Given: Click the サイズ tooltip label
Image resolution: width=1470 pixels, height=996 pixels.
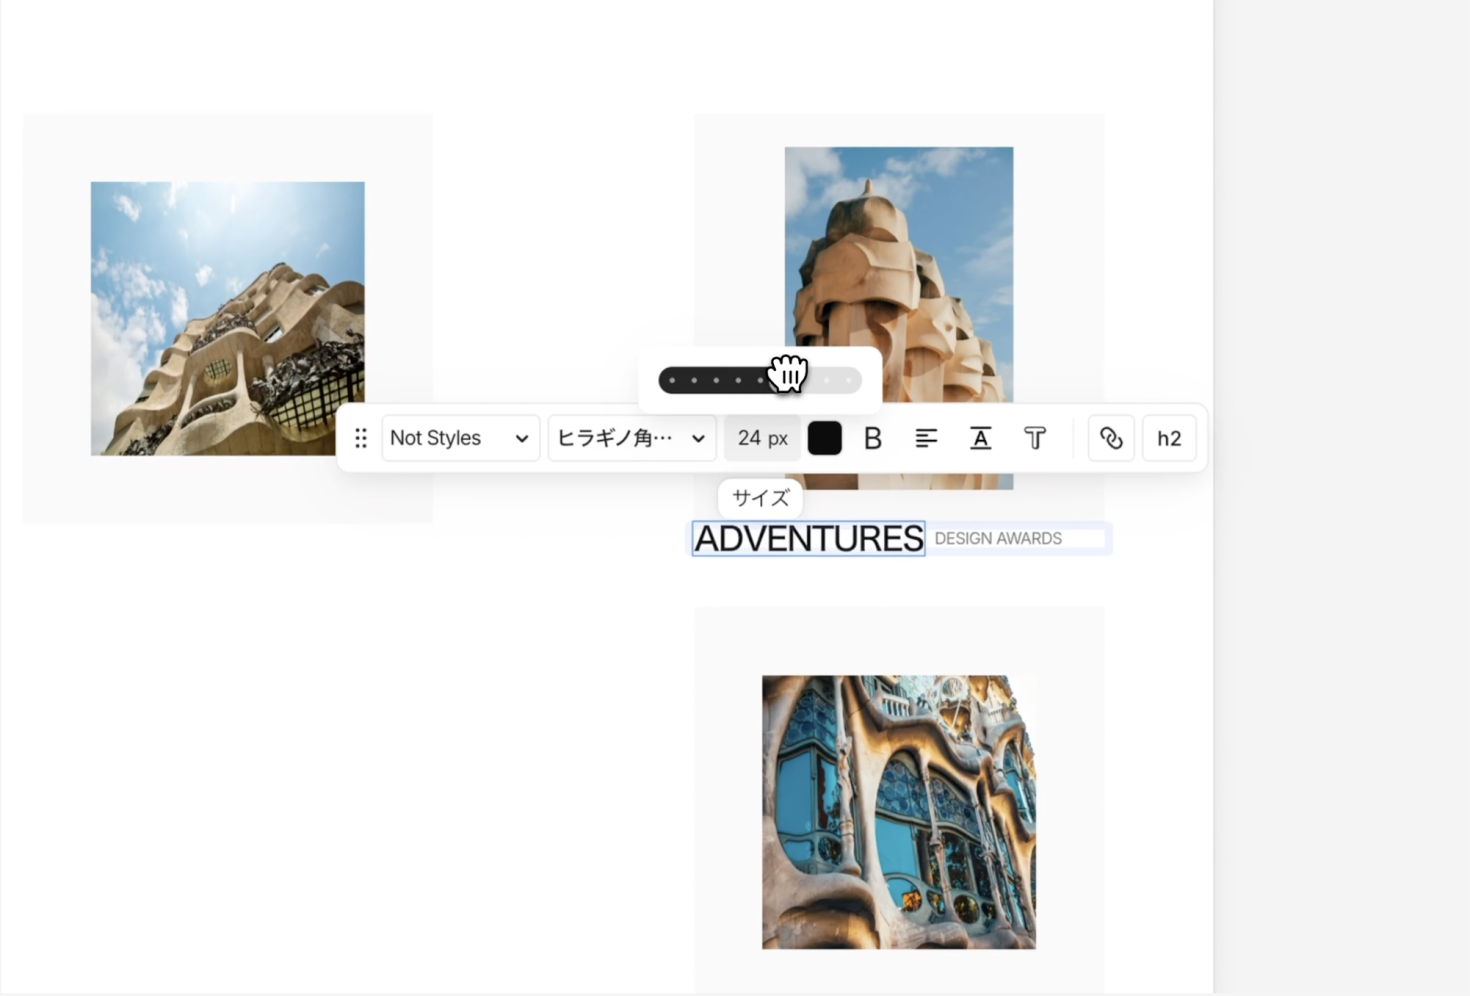Looking at the screenshot, I should (760, 498).
